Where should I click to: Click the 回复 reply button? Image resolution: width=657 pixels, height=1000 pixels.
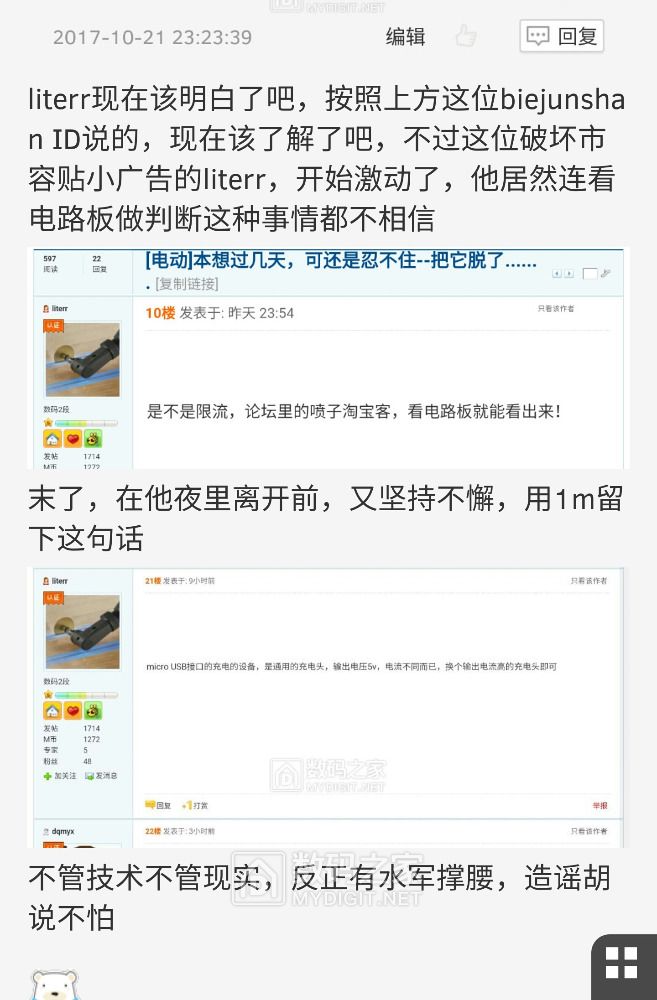pos(561,36)
